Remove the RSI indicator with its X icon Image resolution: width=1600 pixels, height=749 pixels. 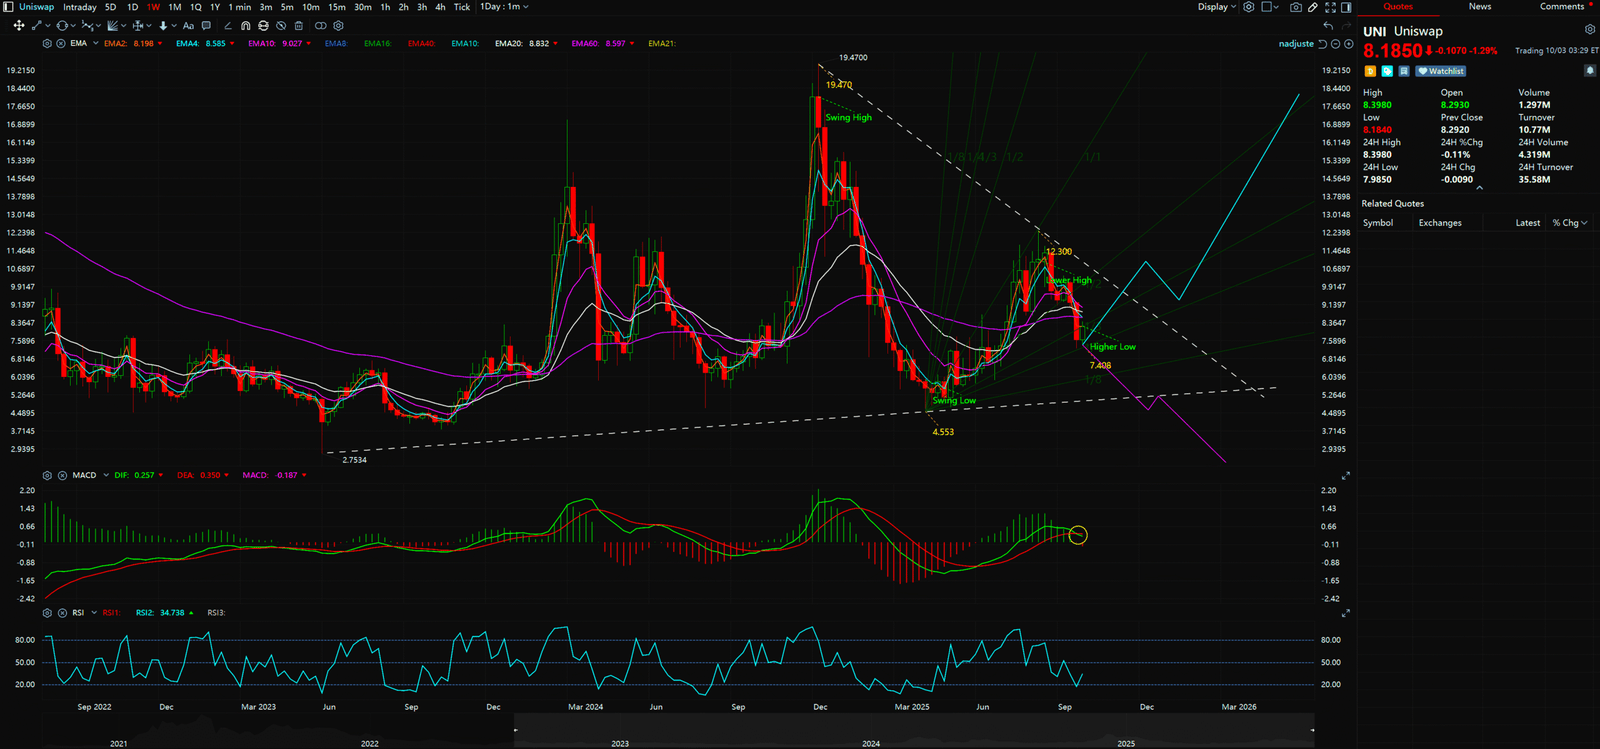62,613
